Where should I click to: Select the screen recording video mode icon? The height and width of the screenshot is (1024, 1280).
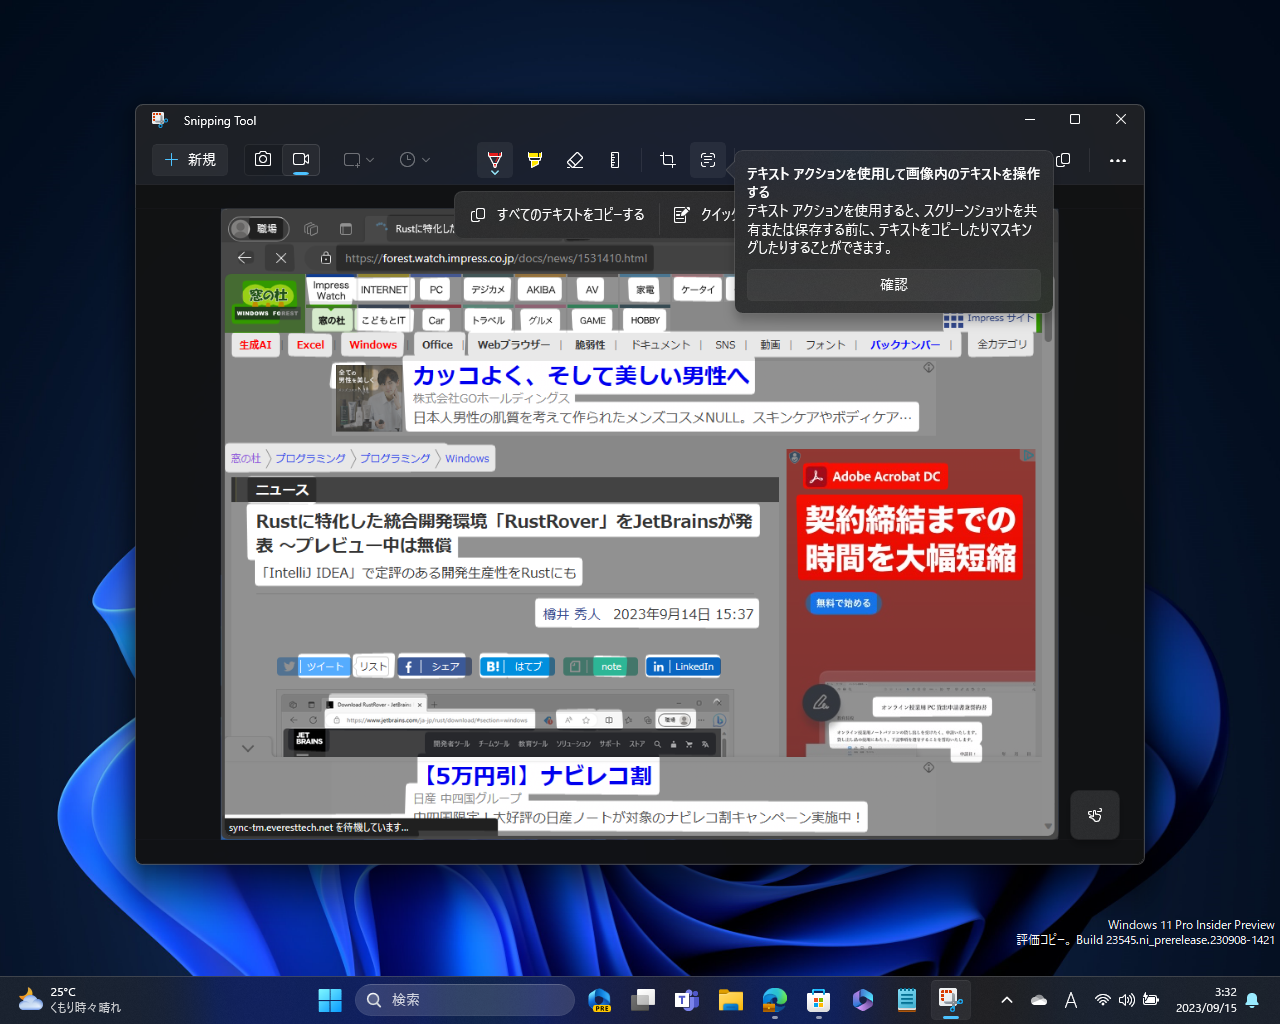(302, 159)
